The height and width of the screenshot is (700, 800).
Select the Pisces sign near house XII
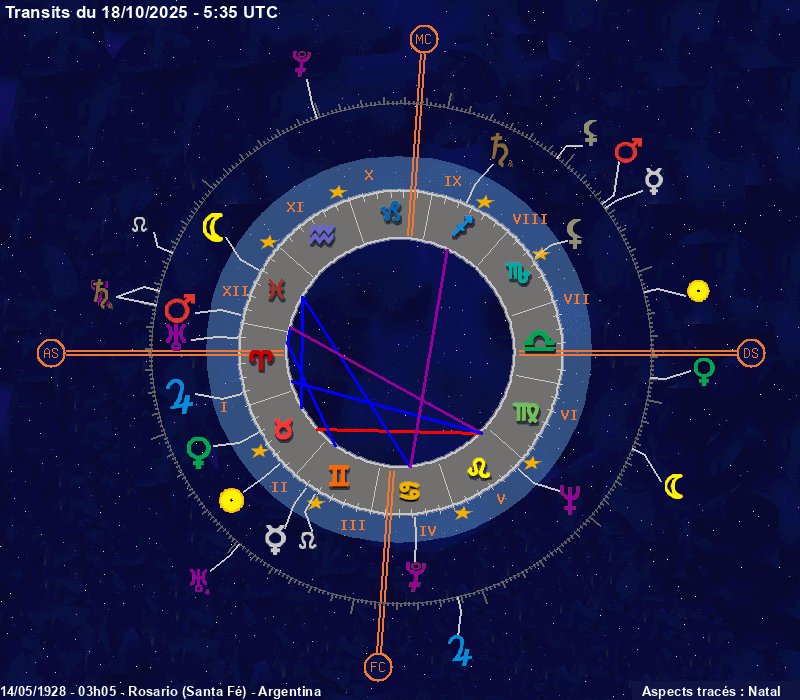[x=276, y=289]
